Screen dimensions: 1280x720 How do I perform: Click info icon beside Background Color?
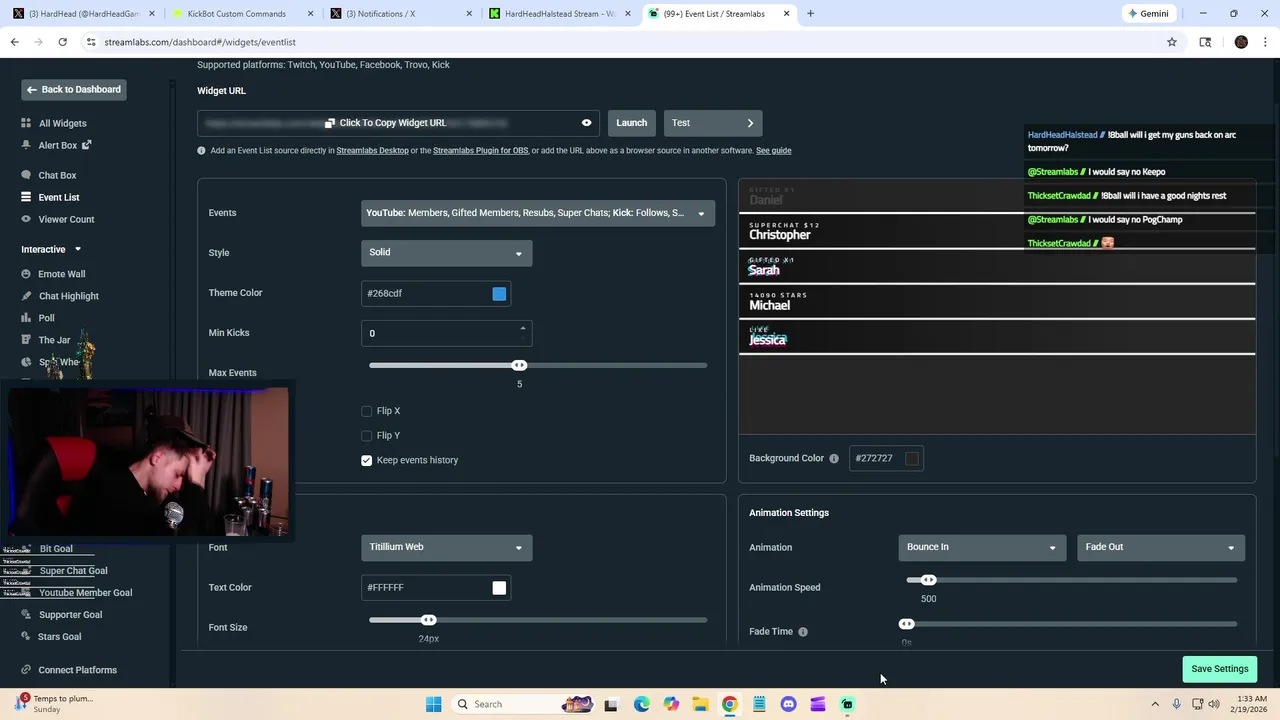[834, 458]
